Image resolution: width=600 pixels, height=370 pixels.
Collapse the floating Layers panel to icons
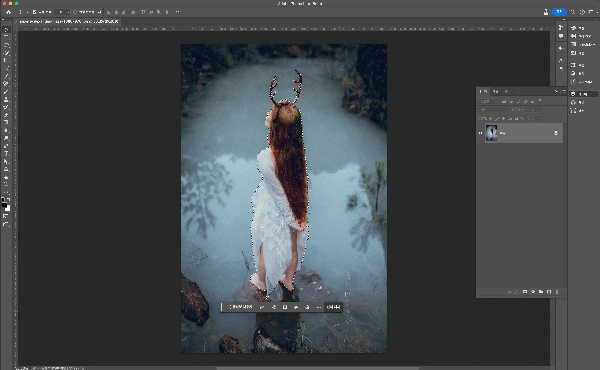tap(556, 91)
